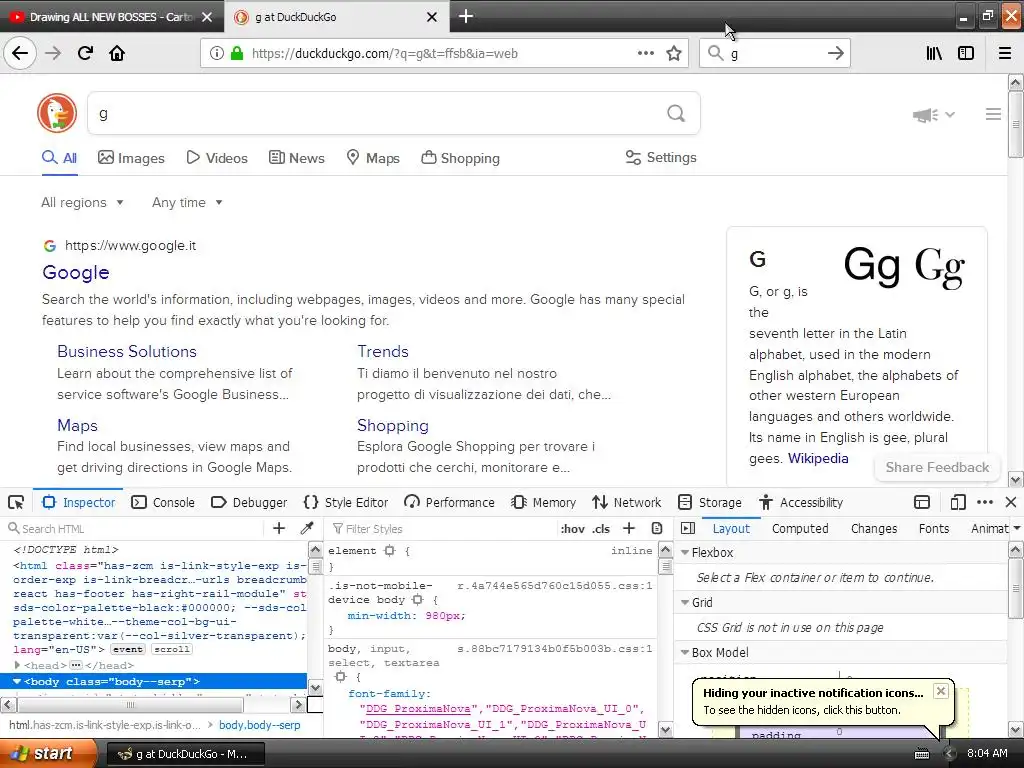Open the Firefox hamburger menu
The image size is (1024, 768).
(1004, 54)
